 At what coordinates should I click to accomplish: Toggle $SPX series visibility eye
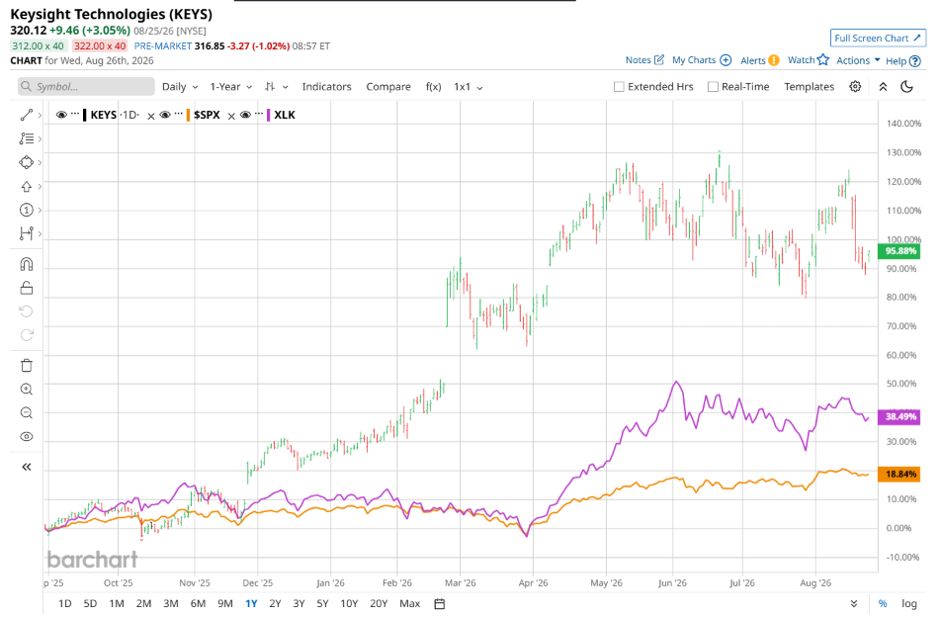165,114
